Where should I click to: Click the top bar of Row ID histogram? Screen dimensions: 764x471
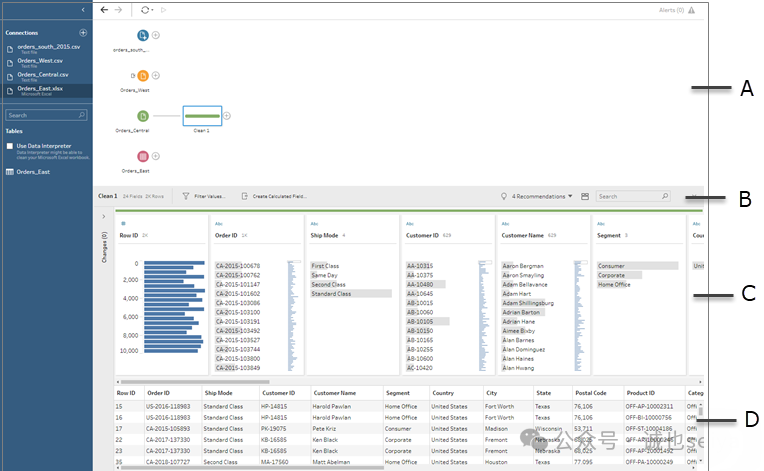click(x=174, y=263)
